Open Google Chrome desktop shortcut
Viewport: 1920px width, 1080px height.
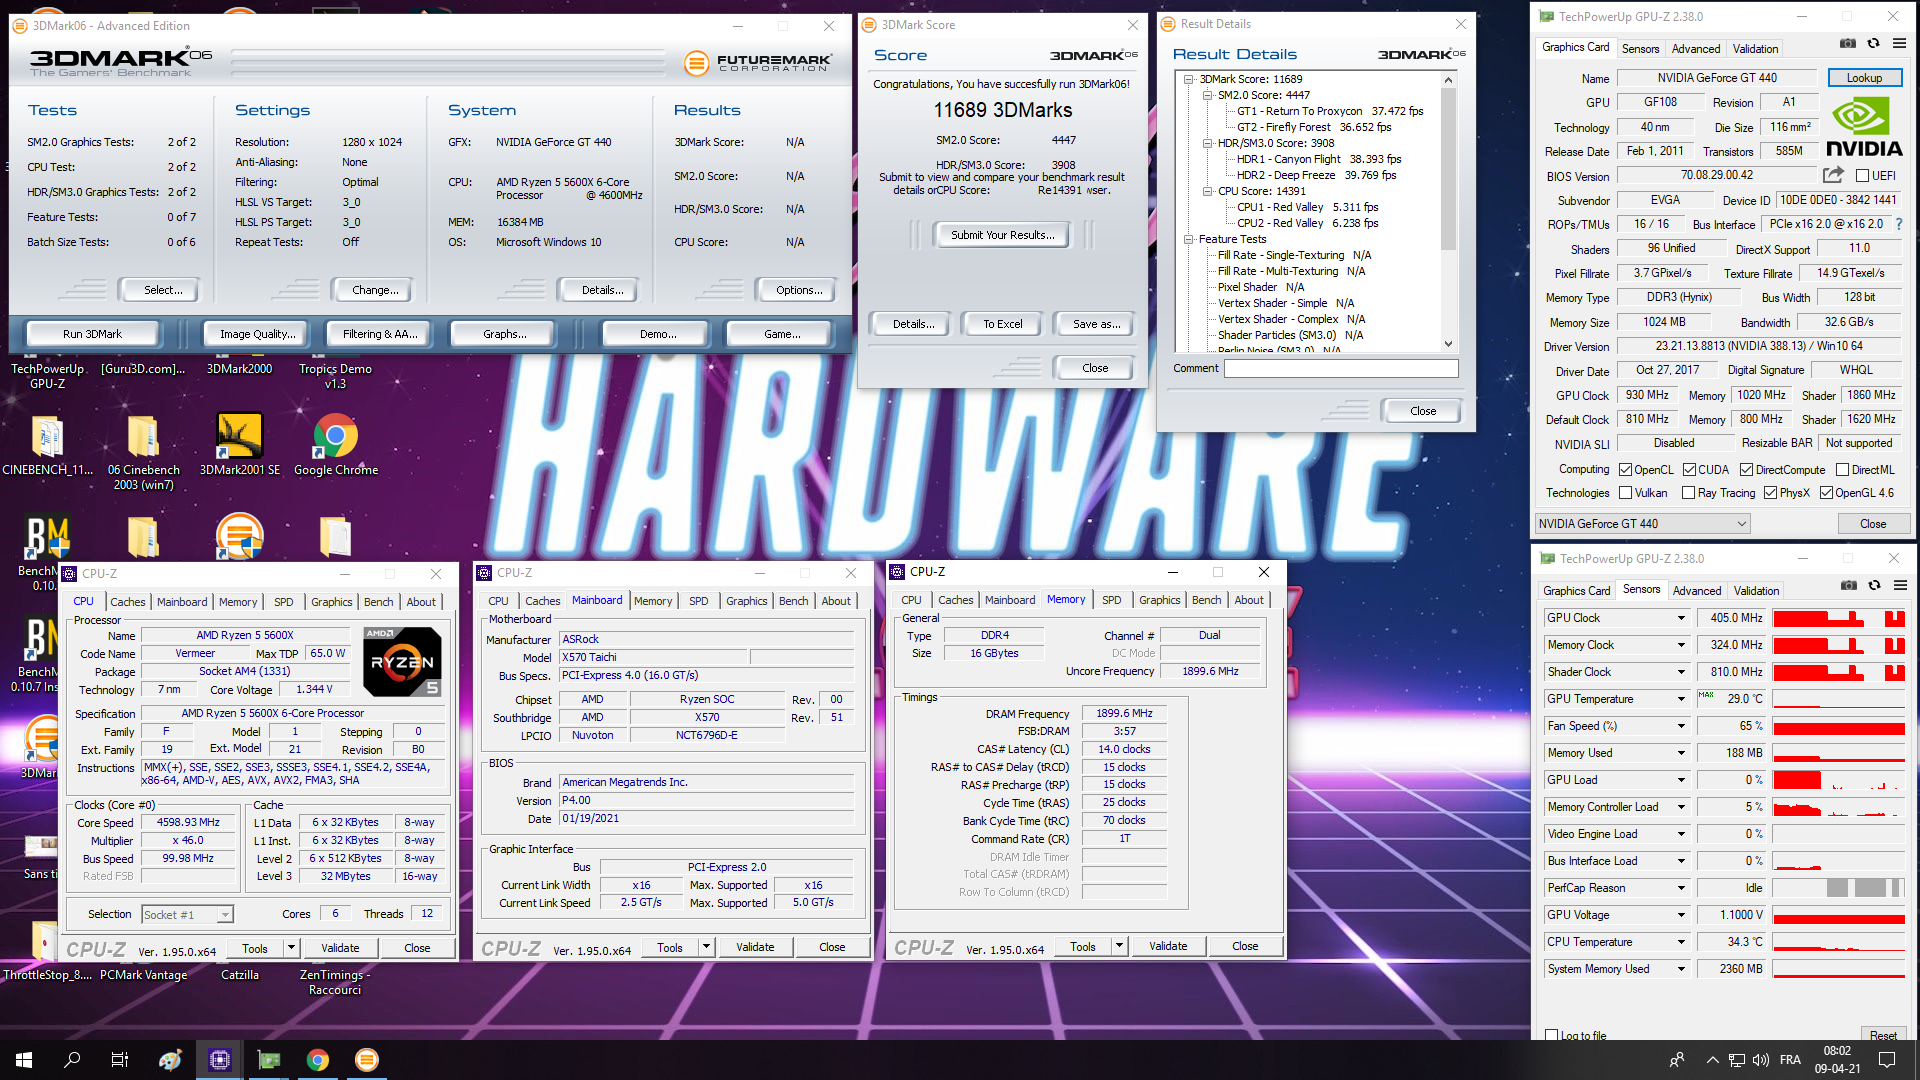coord(336,445)
